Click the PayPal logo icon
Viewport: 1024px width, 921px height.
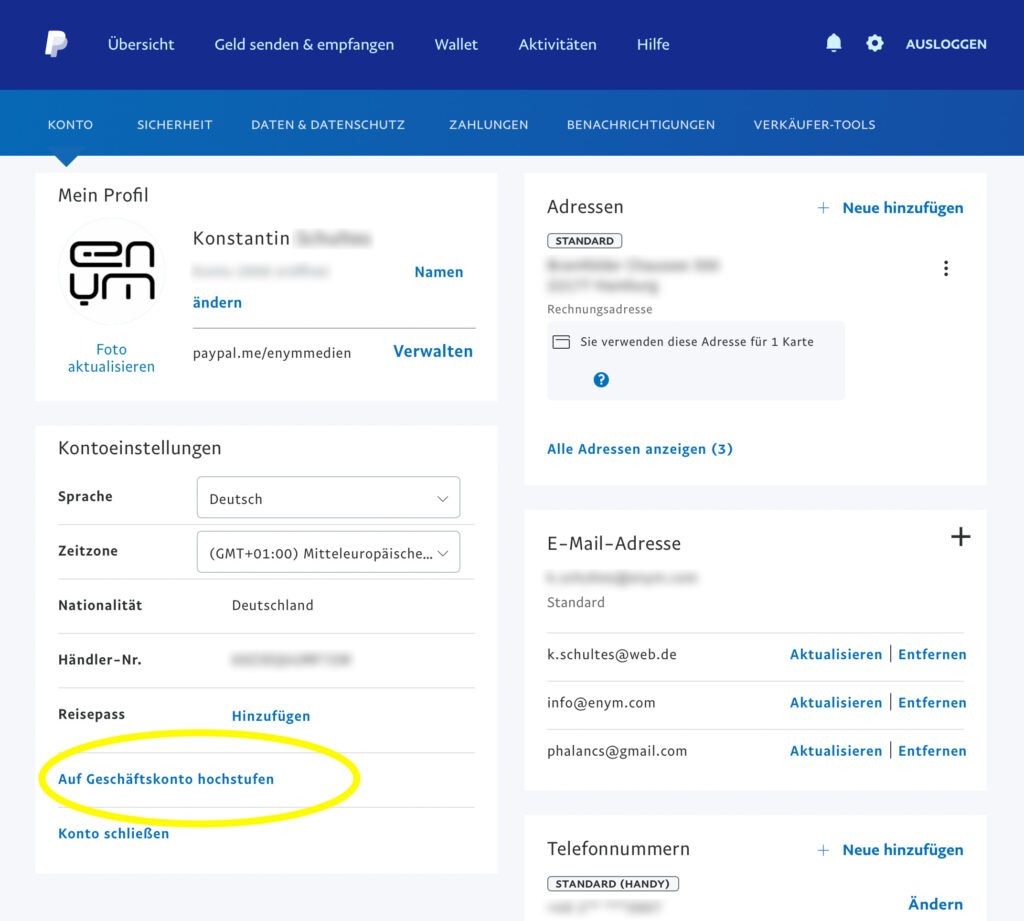(x=56, y=44)
